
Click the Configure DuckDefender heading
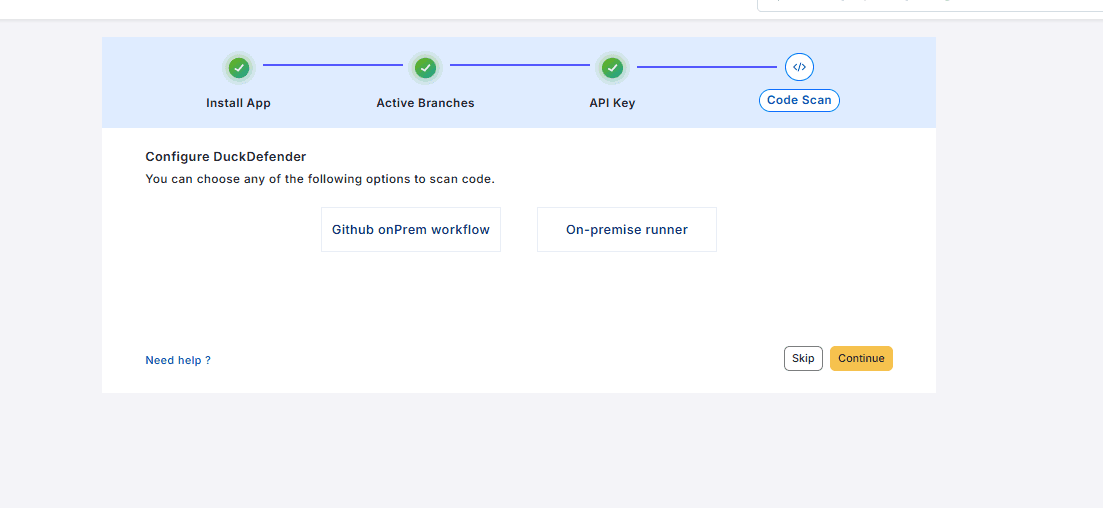click(226, 157)
